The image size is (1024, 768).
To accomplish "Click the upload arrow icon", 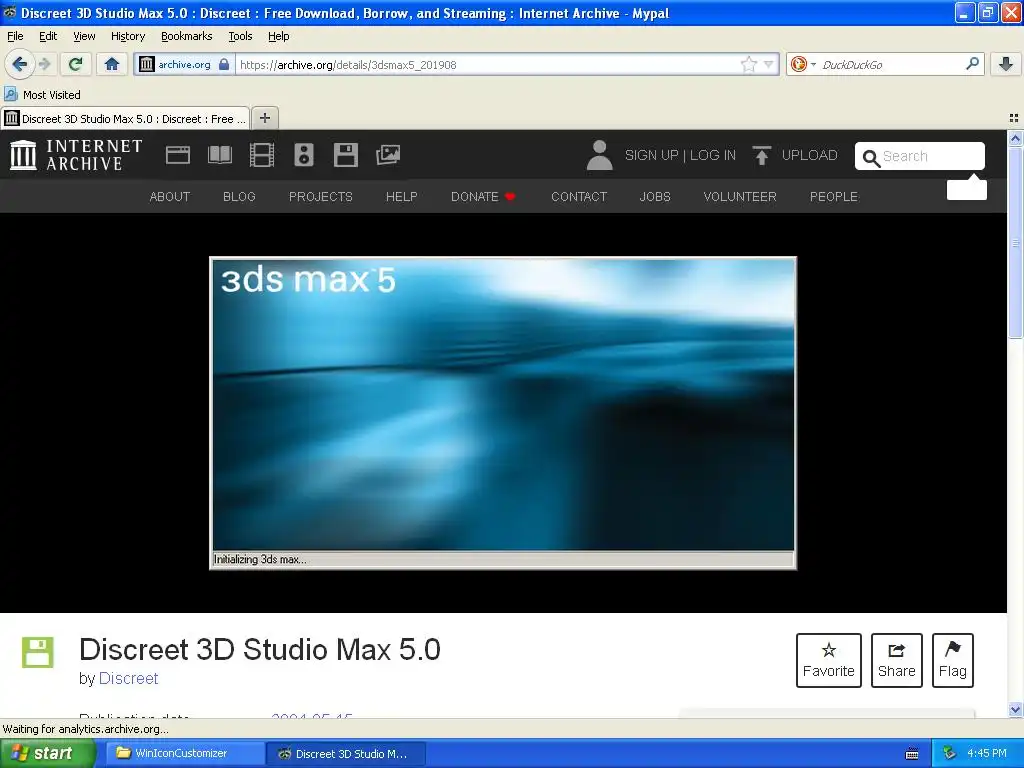I will pyautogui.click(x=761, y=155).
